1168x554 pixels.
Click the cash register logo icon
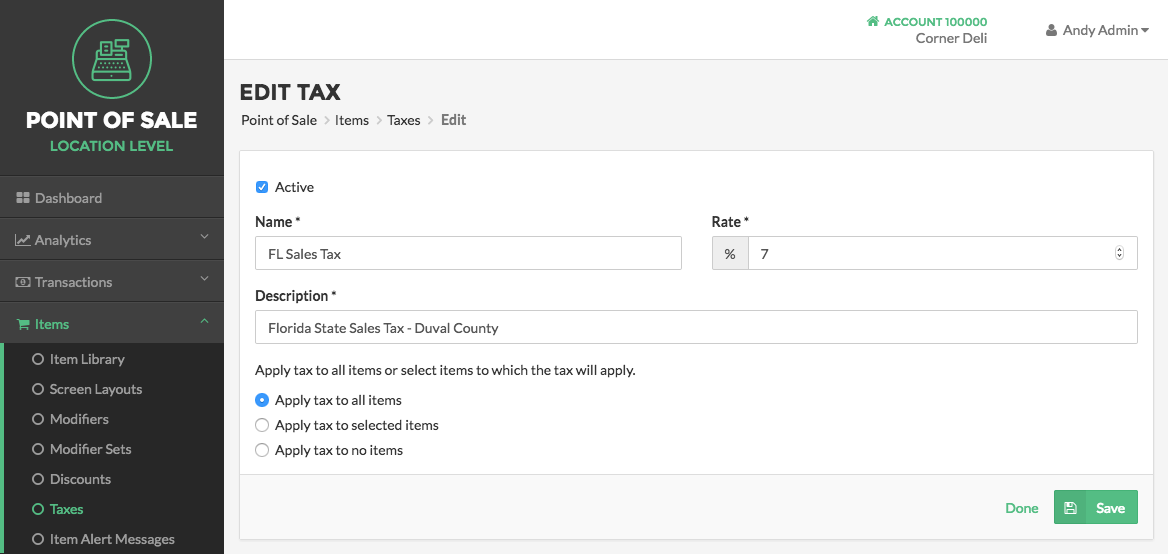pos(112,59)
